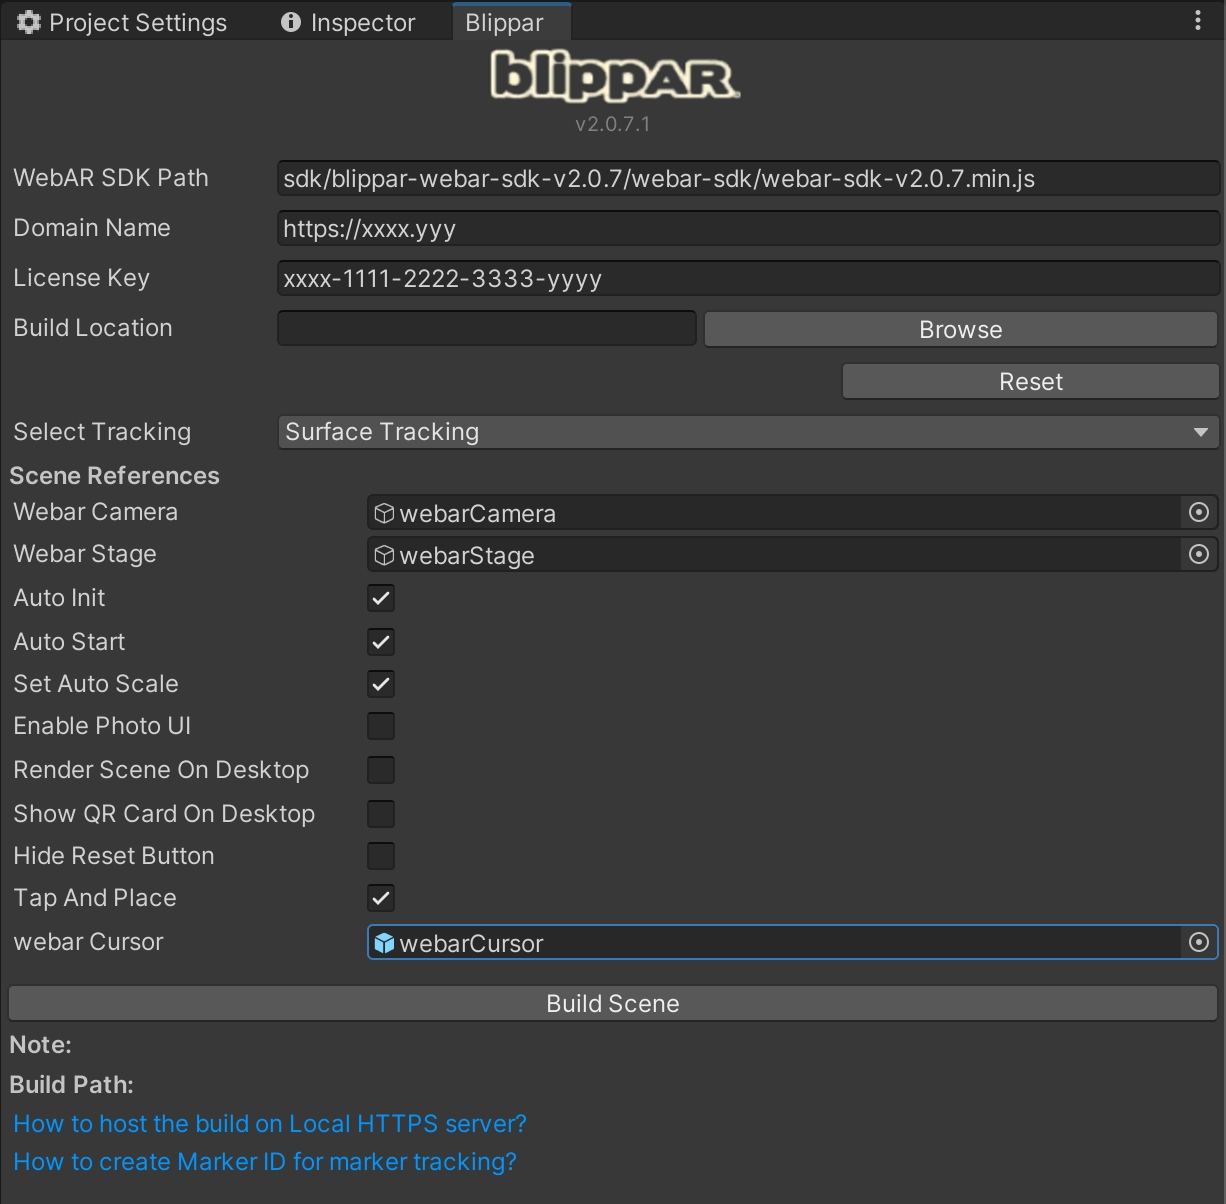Disable the Tap And Place checkbox
The height and width of the screenshot is (1204, 1226).
point(381,898)
